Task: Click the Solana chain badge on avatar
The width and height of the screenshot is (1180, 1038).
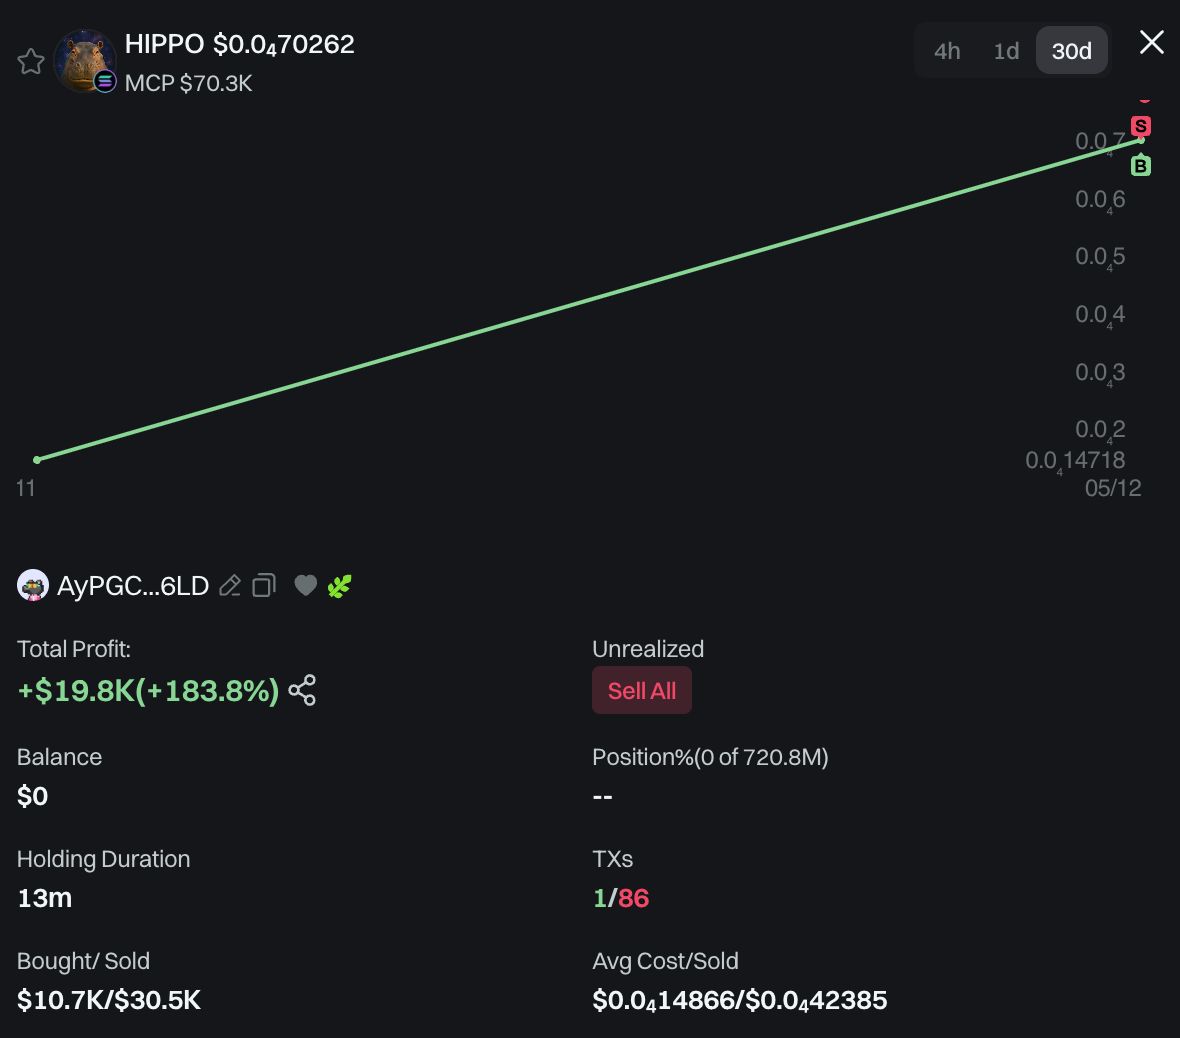Action: pos(105,82)
